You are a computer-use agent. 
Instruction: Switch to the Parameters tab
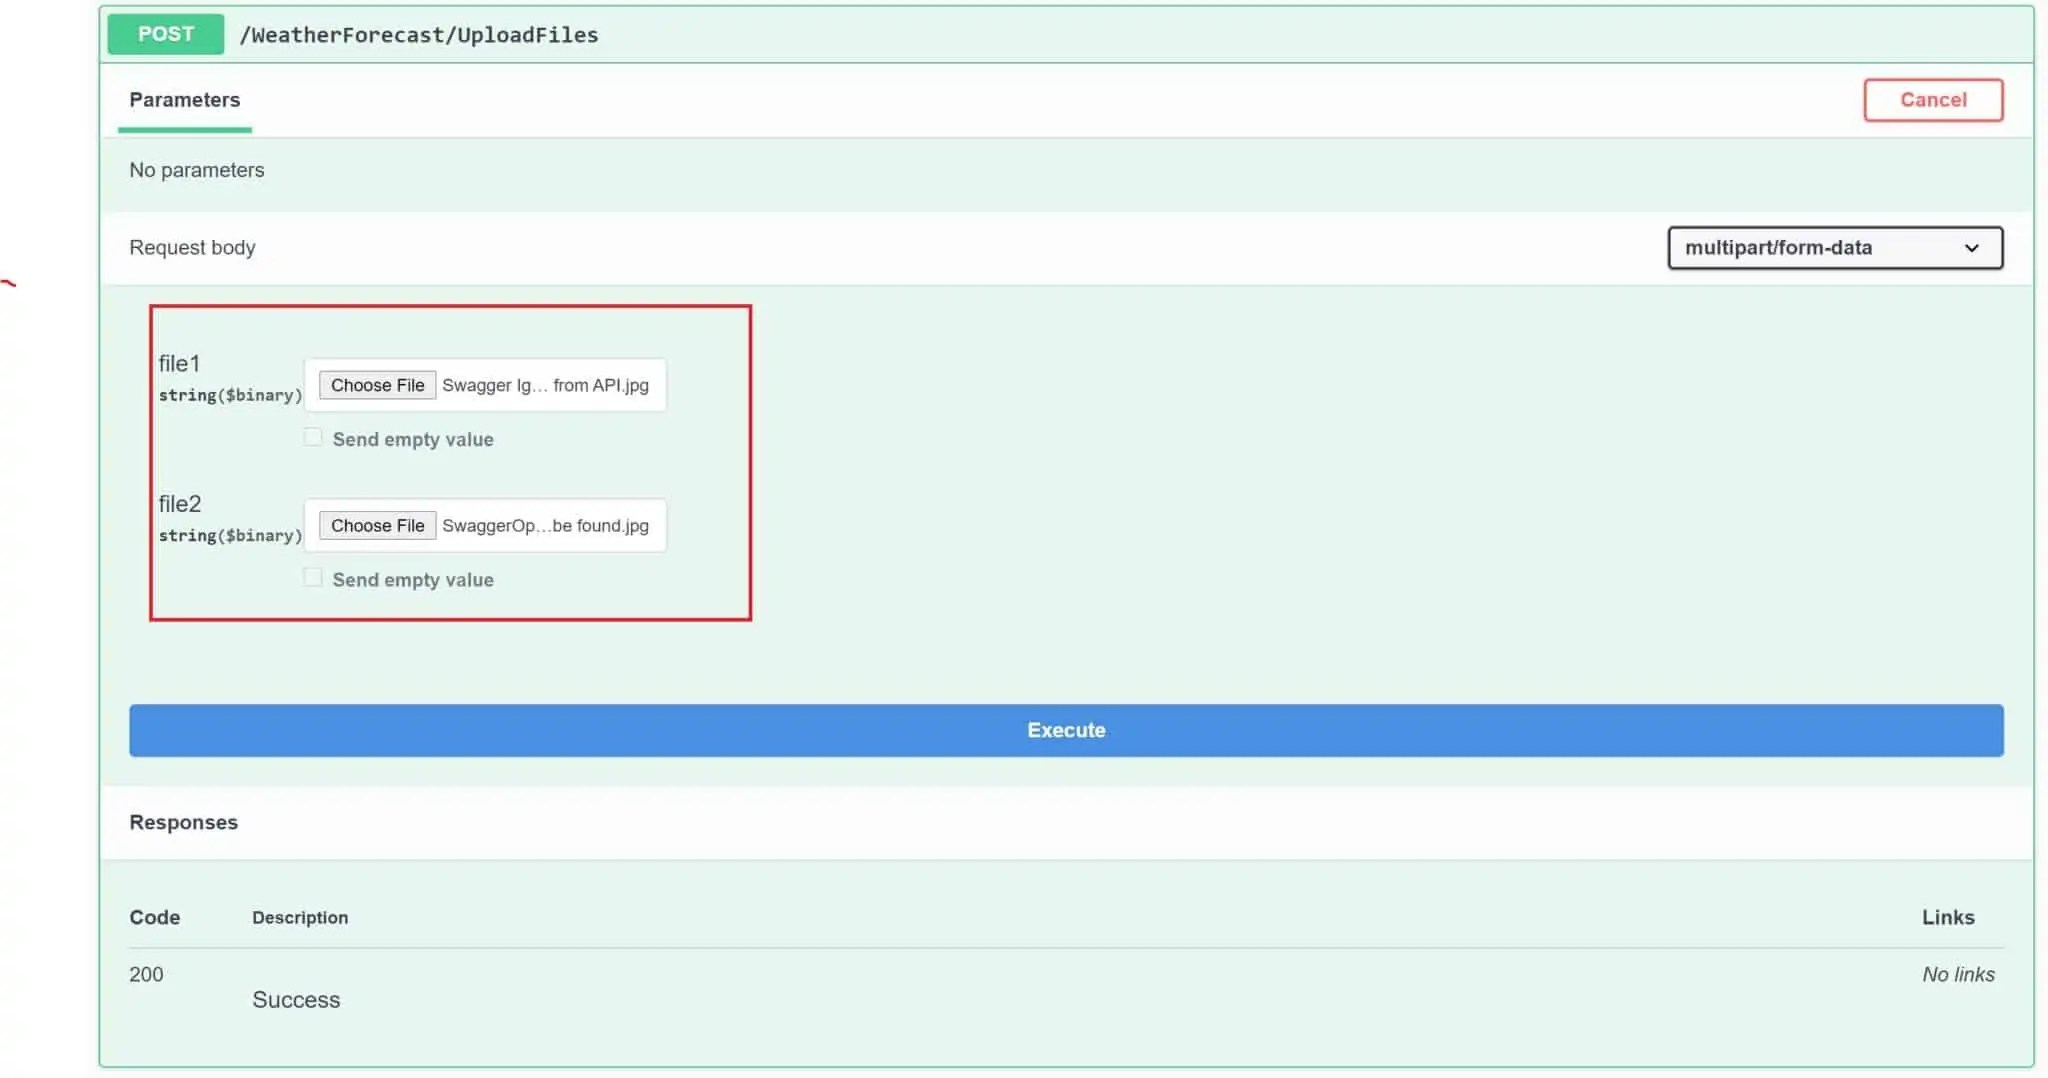(184, 99)
